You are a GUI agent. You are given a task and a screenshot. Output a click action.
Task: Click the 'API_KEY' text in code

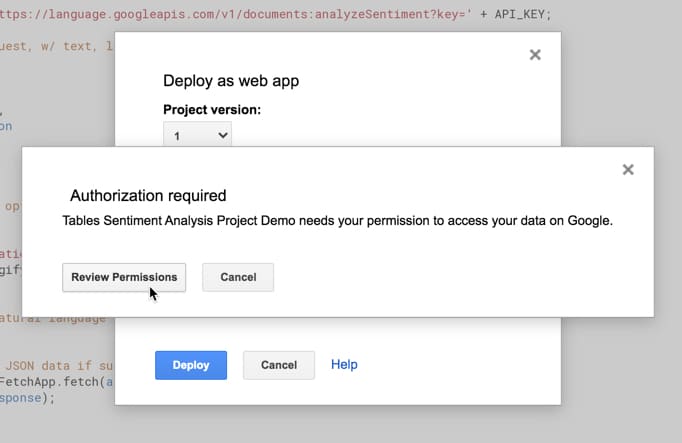(x=519, y=14)
